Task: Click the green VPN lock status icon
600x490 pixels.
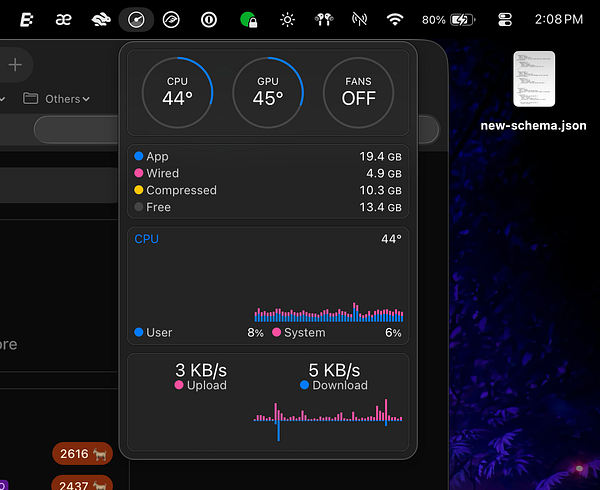Action: [248, 20]
